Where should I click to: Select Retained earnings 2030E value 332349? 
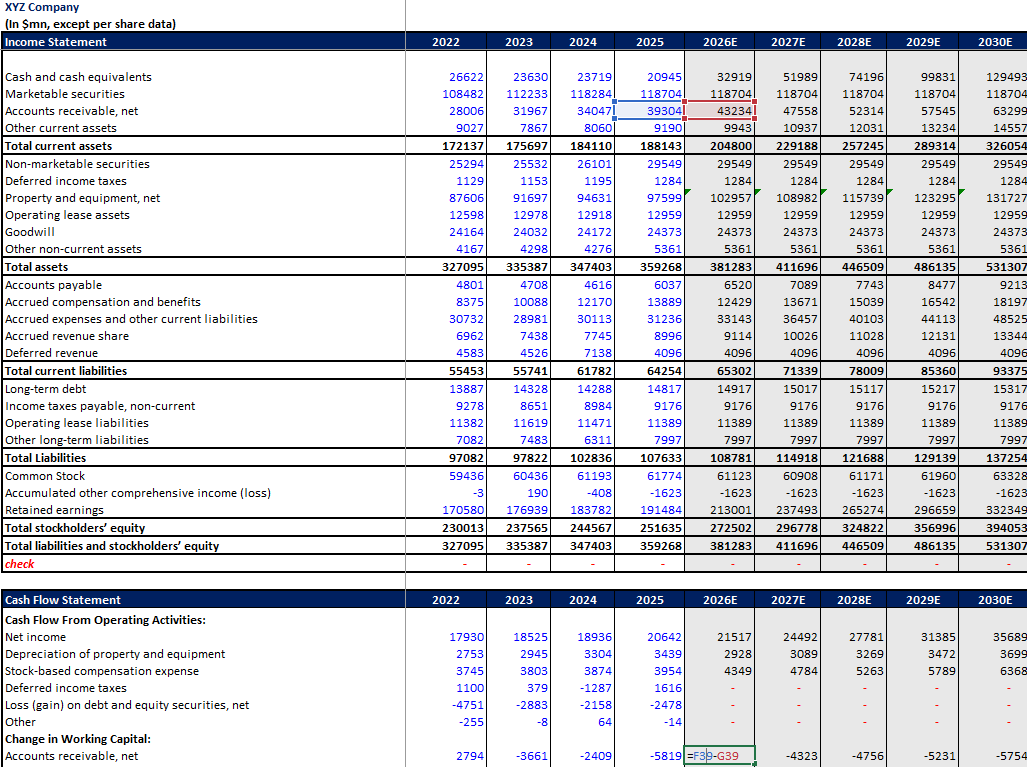point(994,509)
